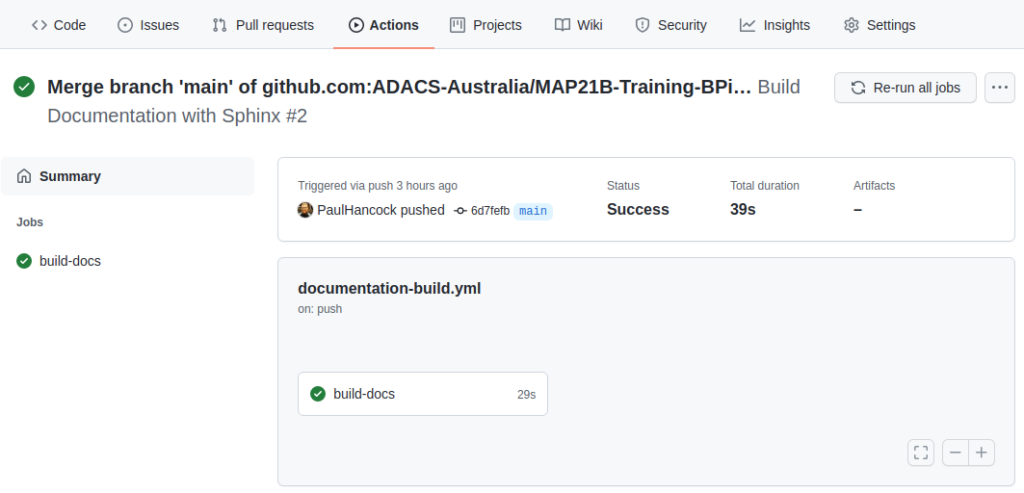Zoom in the workflow graph
Image resolution: width=1024 pixels, height=493 pixels.
pyautogui.click(x=982, y=453)
